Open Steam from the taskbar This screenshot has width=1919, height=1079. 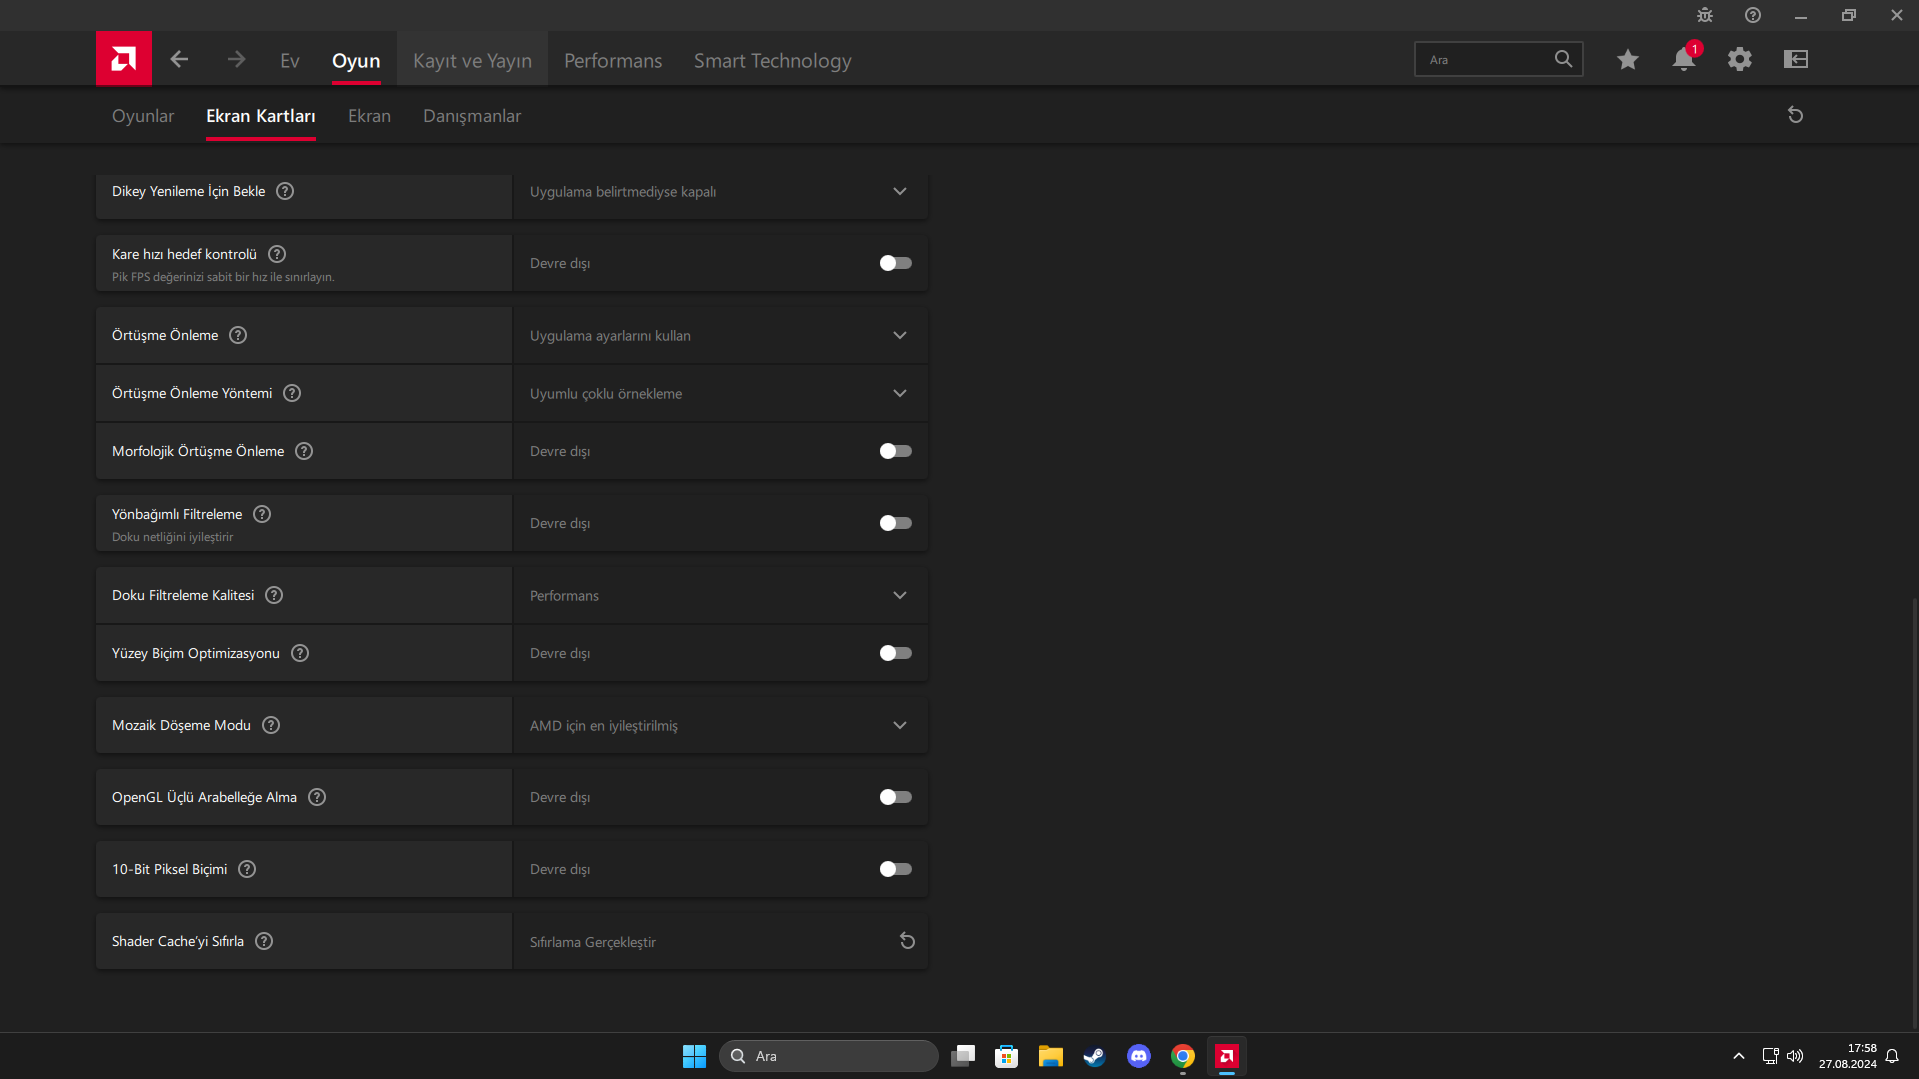tap(1094, 1056)
